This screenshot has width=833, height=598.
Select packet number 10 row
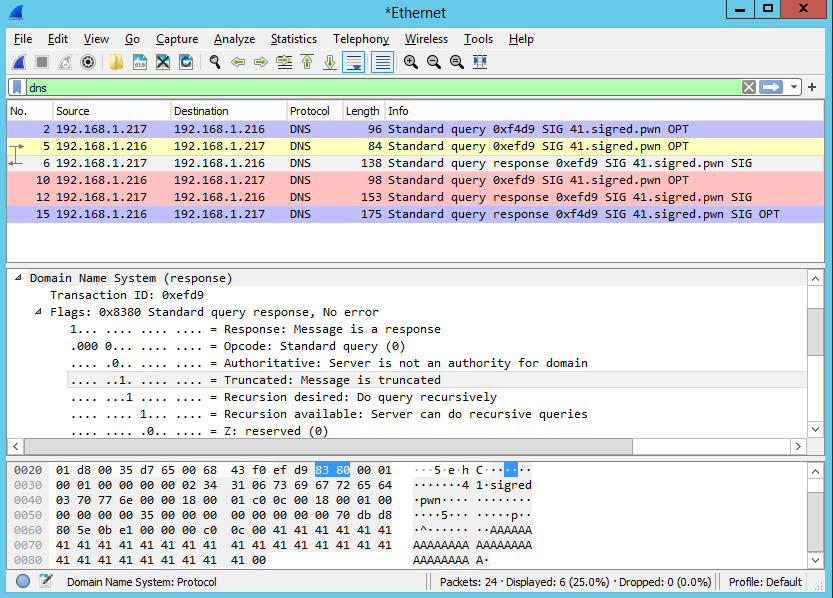click(415, 180)
